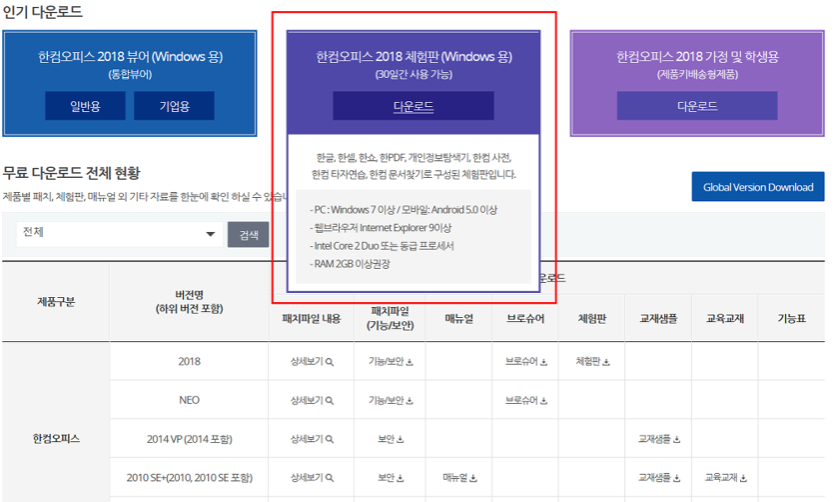
Task: Download 브로슈어 for NEO version
Action: [526, 400]
